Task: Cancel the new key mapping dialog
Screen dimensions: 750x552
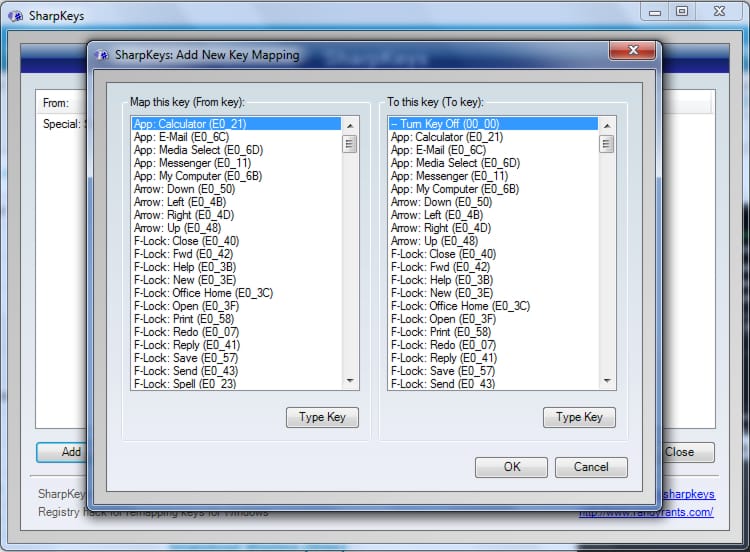Action: point(591,466)
